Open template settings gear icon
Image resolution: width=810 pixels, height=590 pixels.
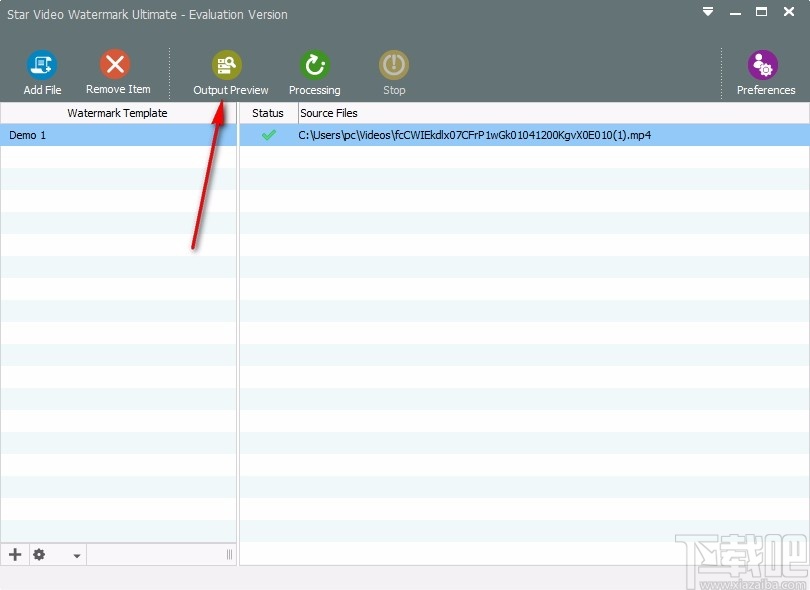coord(39,554)
